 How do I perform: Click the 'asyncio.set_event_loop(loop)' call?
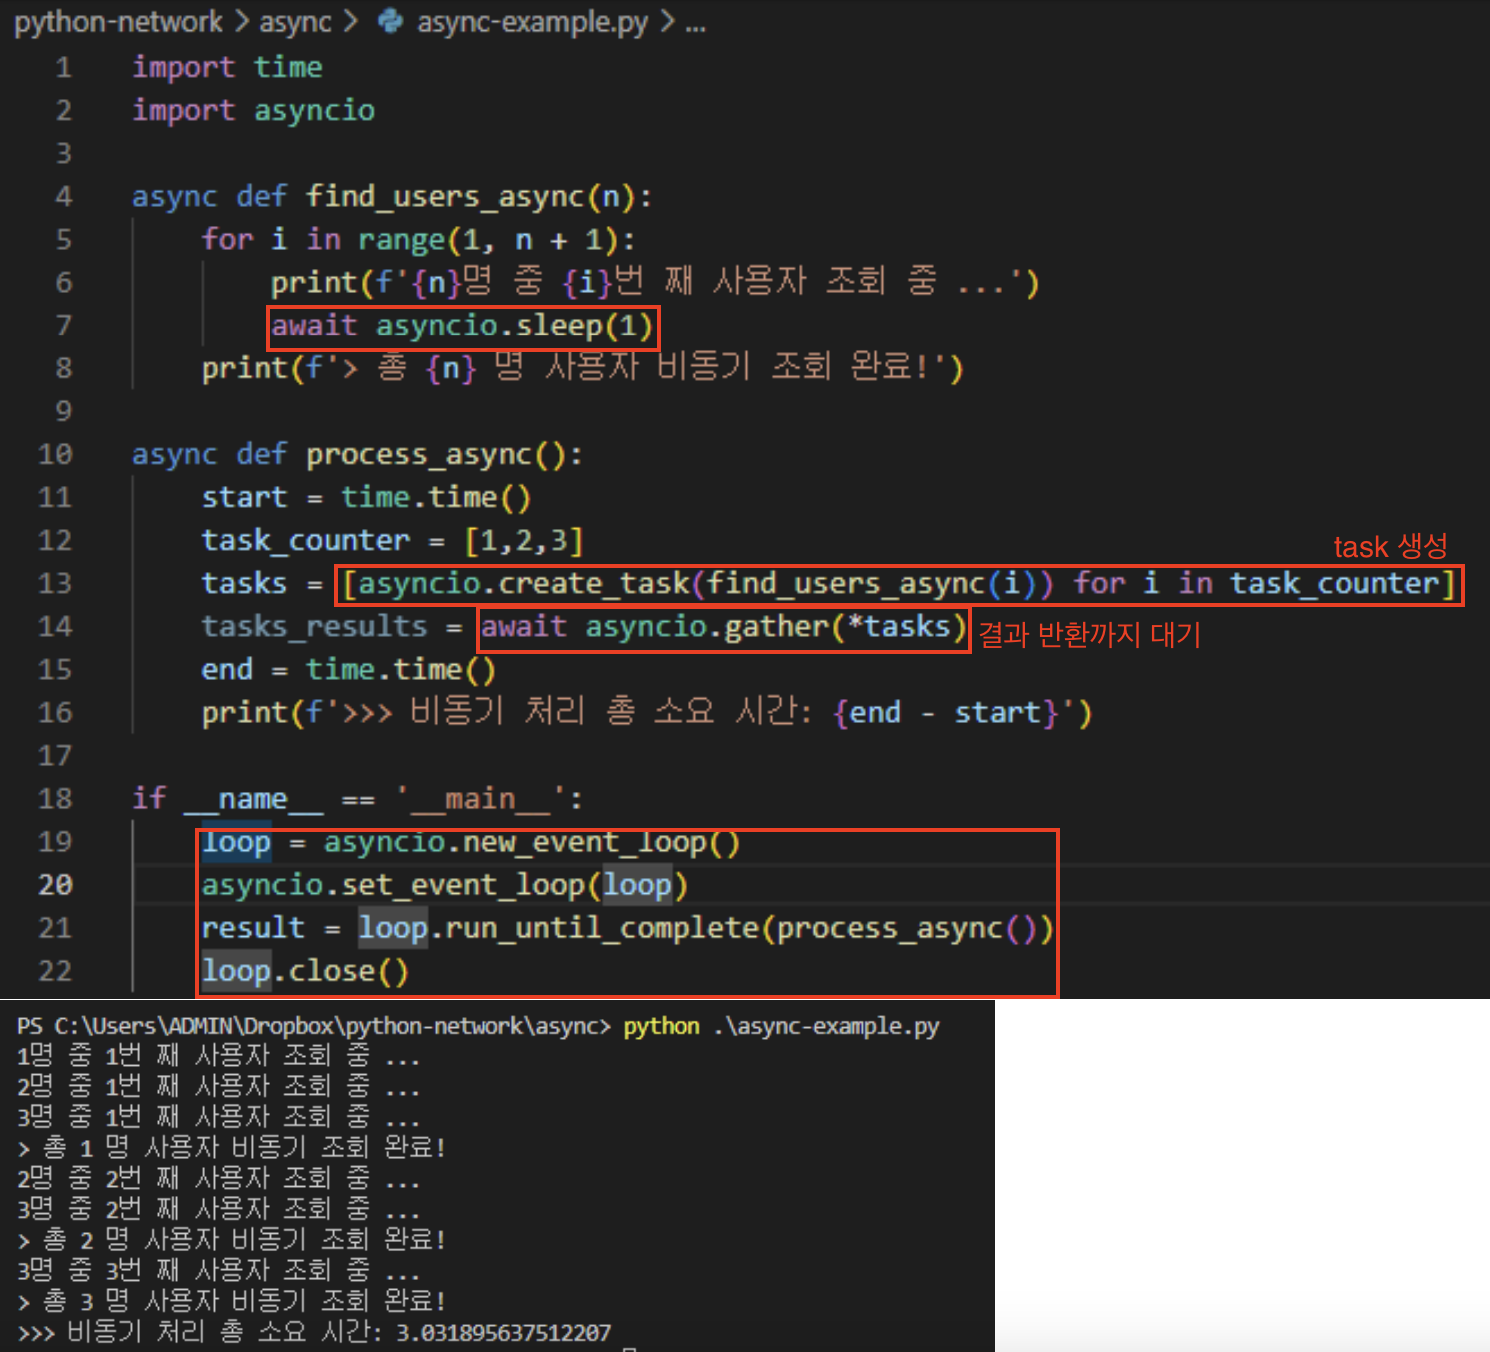click(445, 885)
